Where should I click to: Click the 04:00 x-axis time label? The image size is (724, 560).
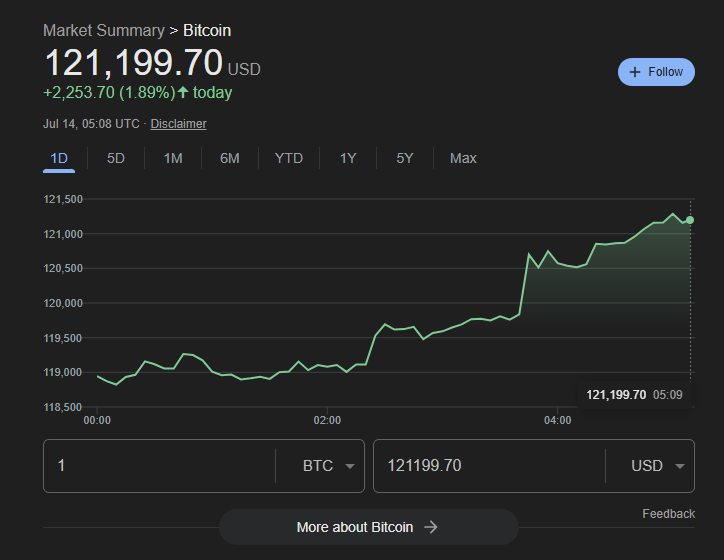(557, 420)
